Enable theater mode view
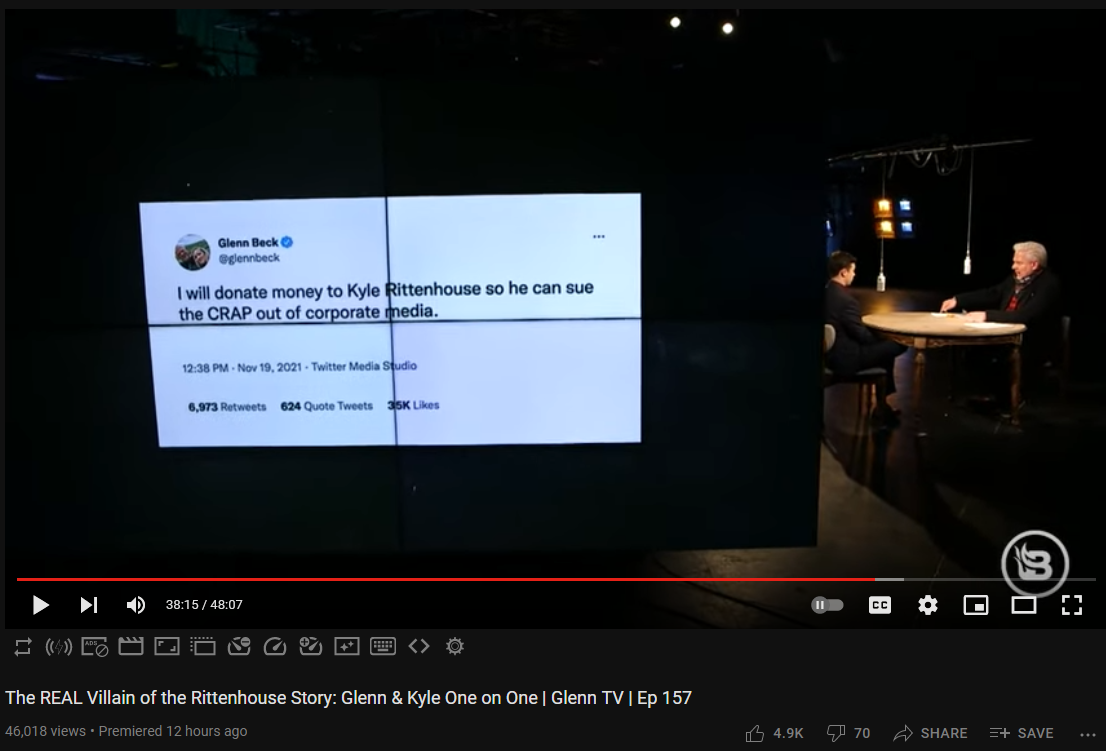Screen dimensions: 1106x751 [x=1023, y=605]
